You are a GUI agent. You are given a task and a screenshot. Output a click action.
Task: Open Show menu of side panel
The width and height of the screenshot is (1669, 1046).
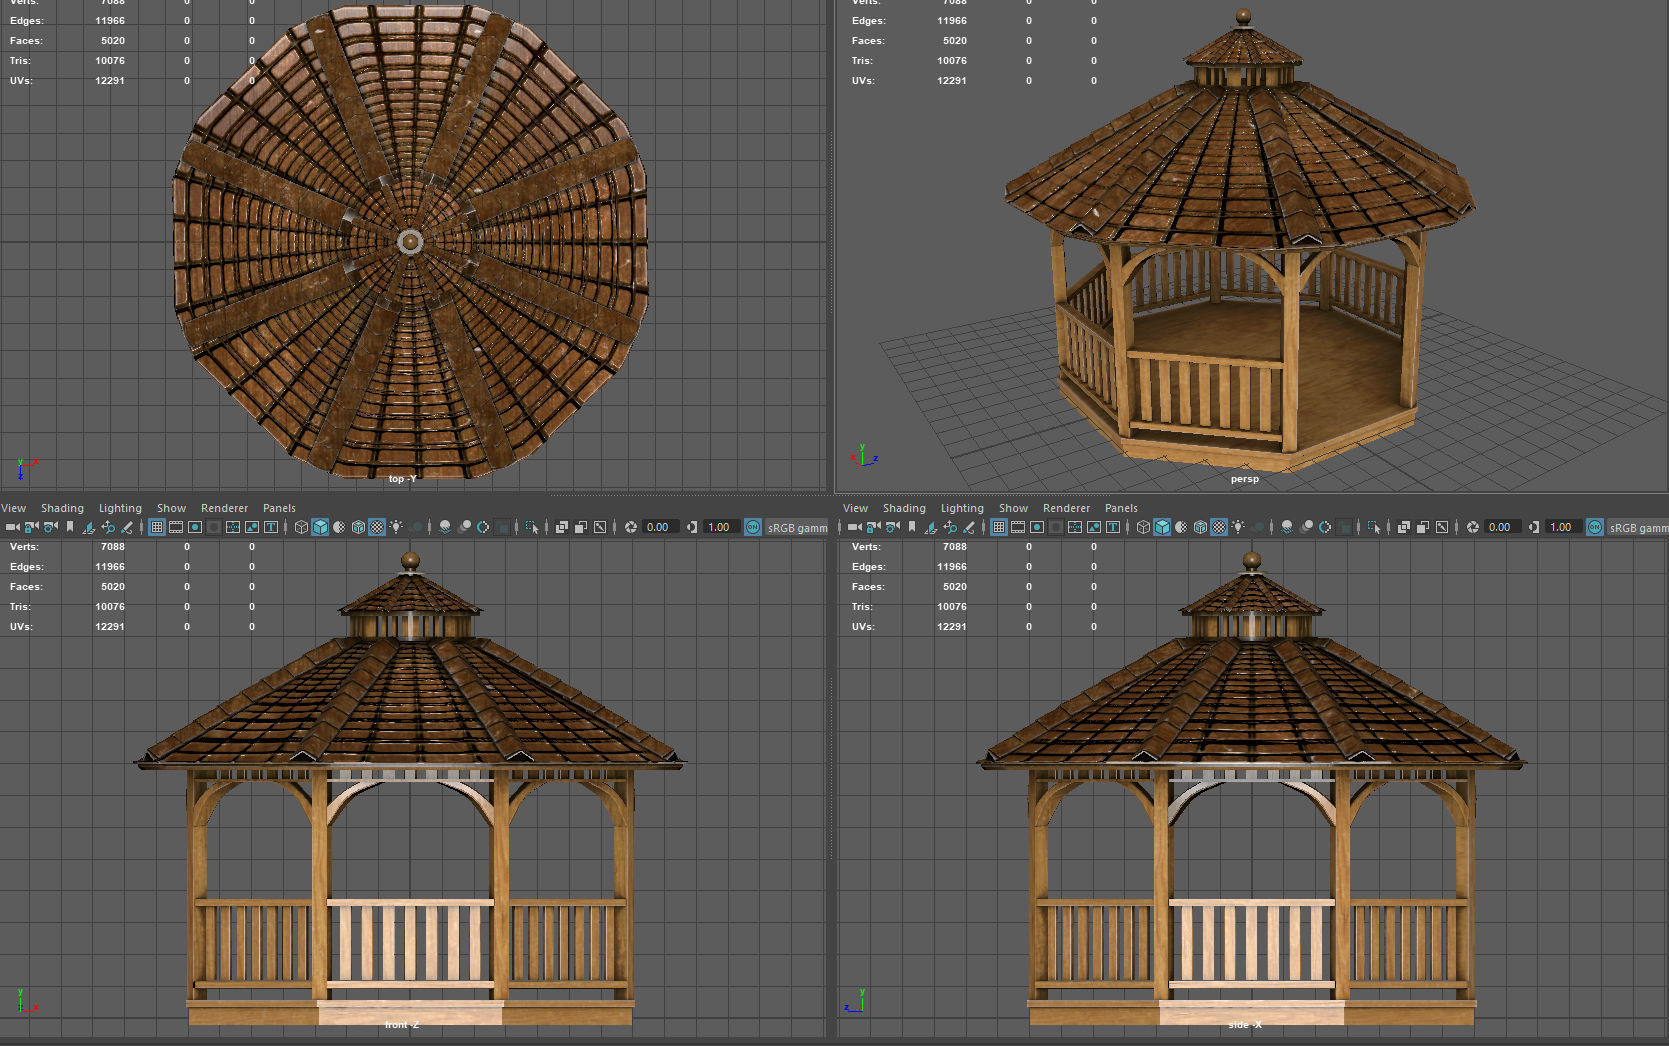(x=1013, y=508)
